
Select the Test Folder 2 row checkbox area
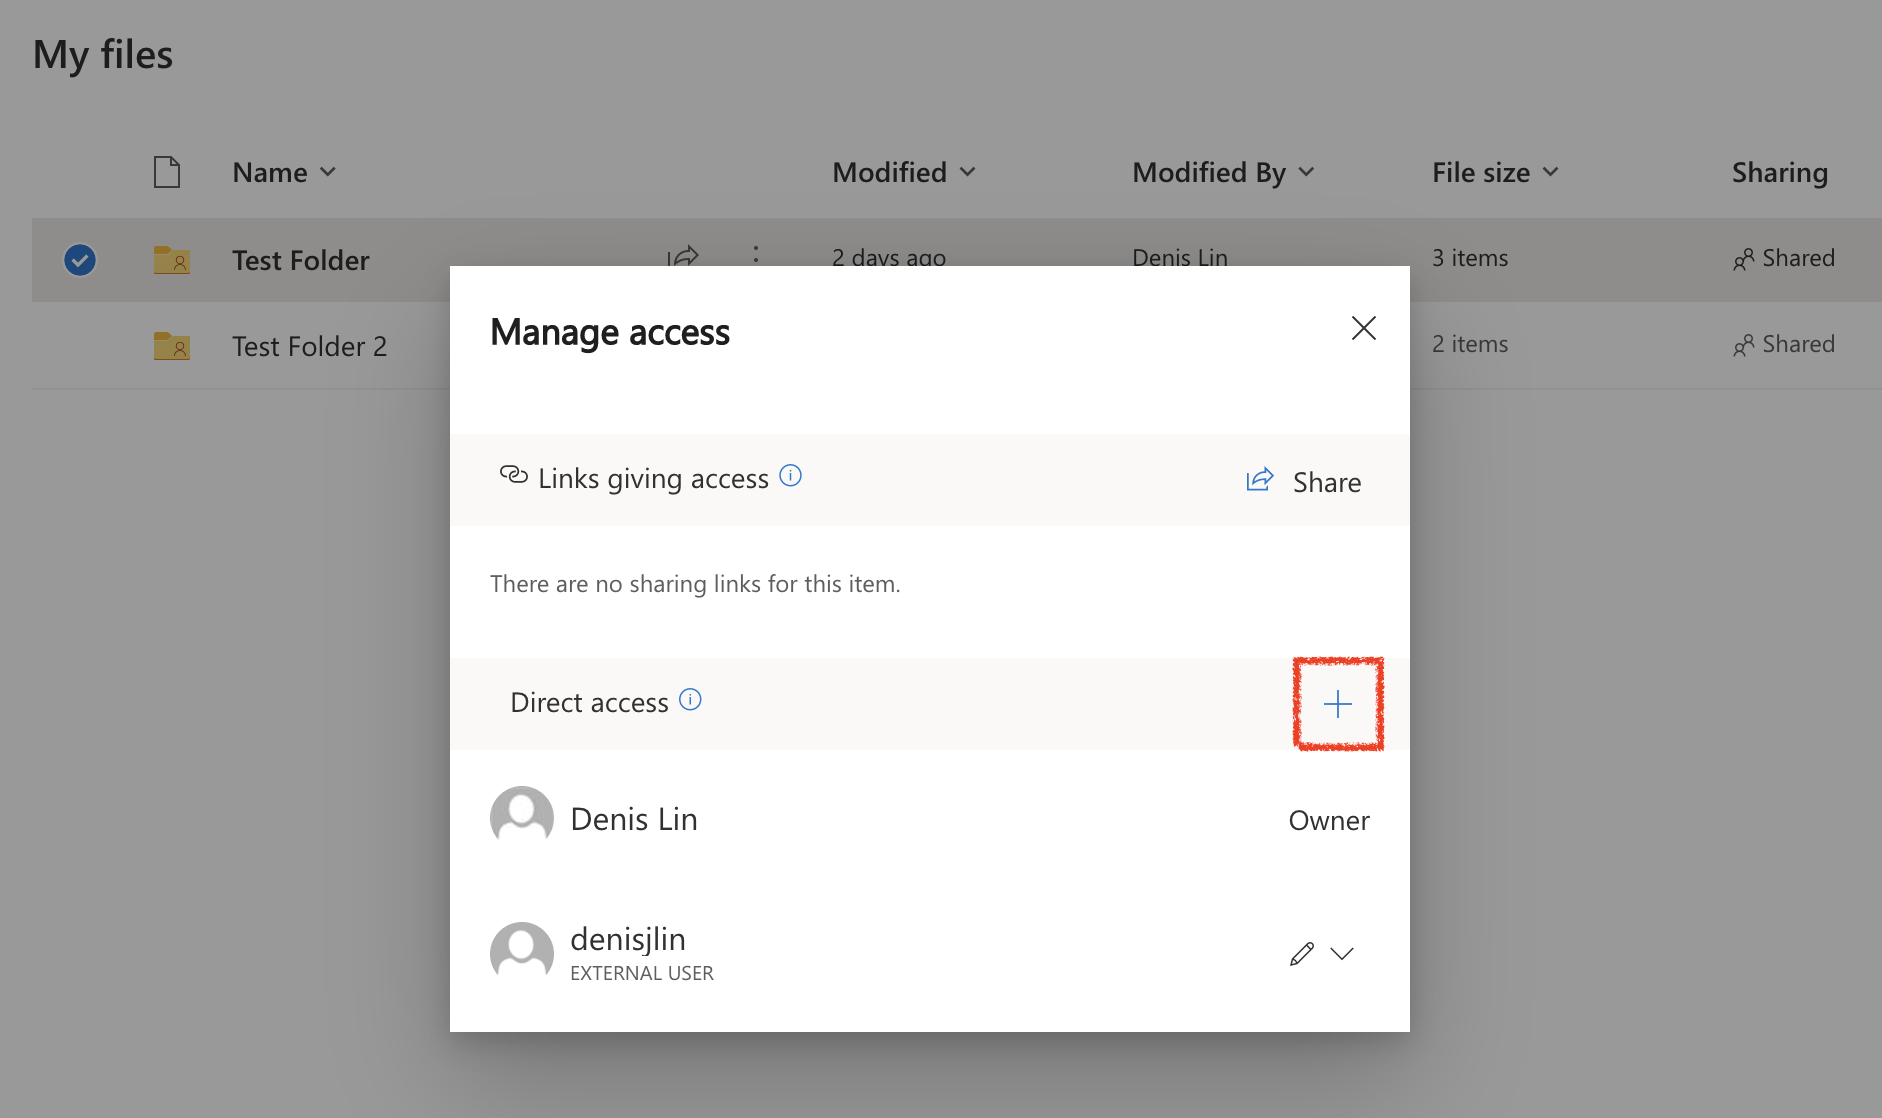pos(79,345)
